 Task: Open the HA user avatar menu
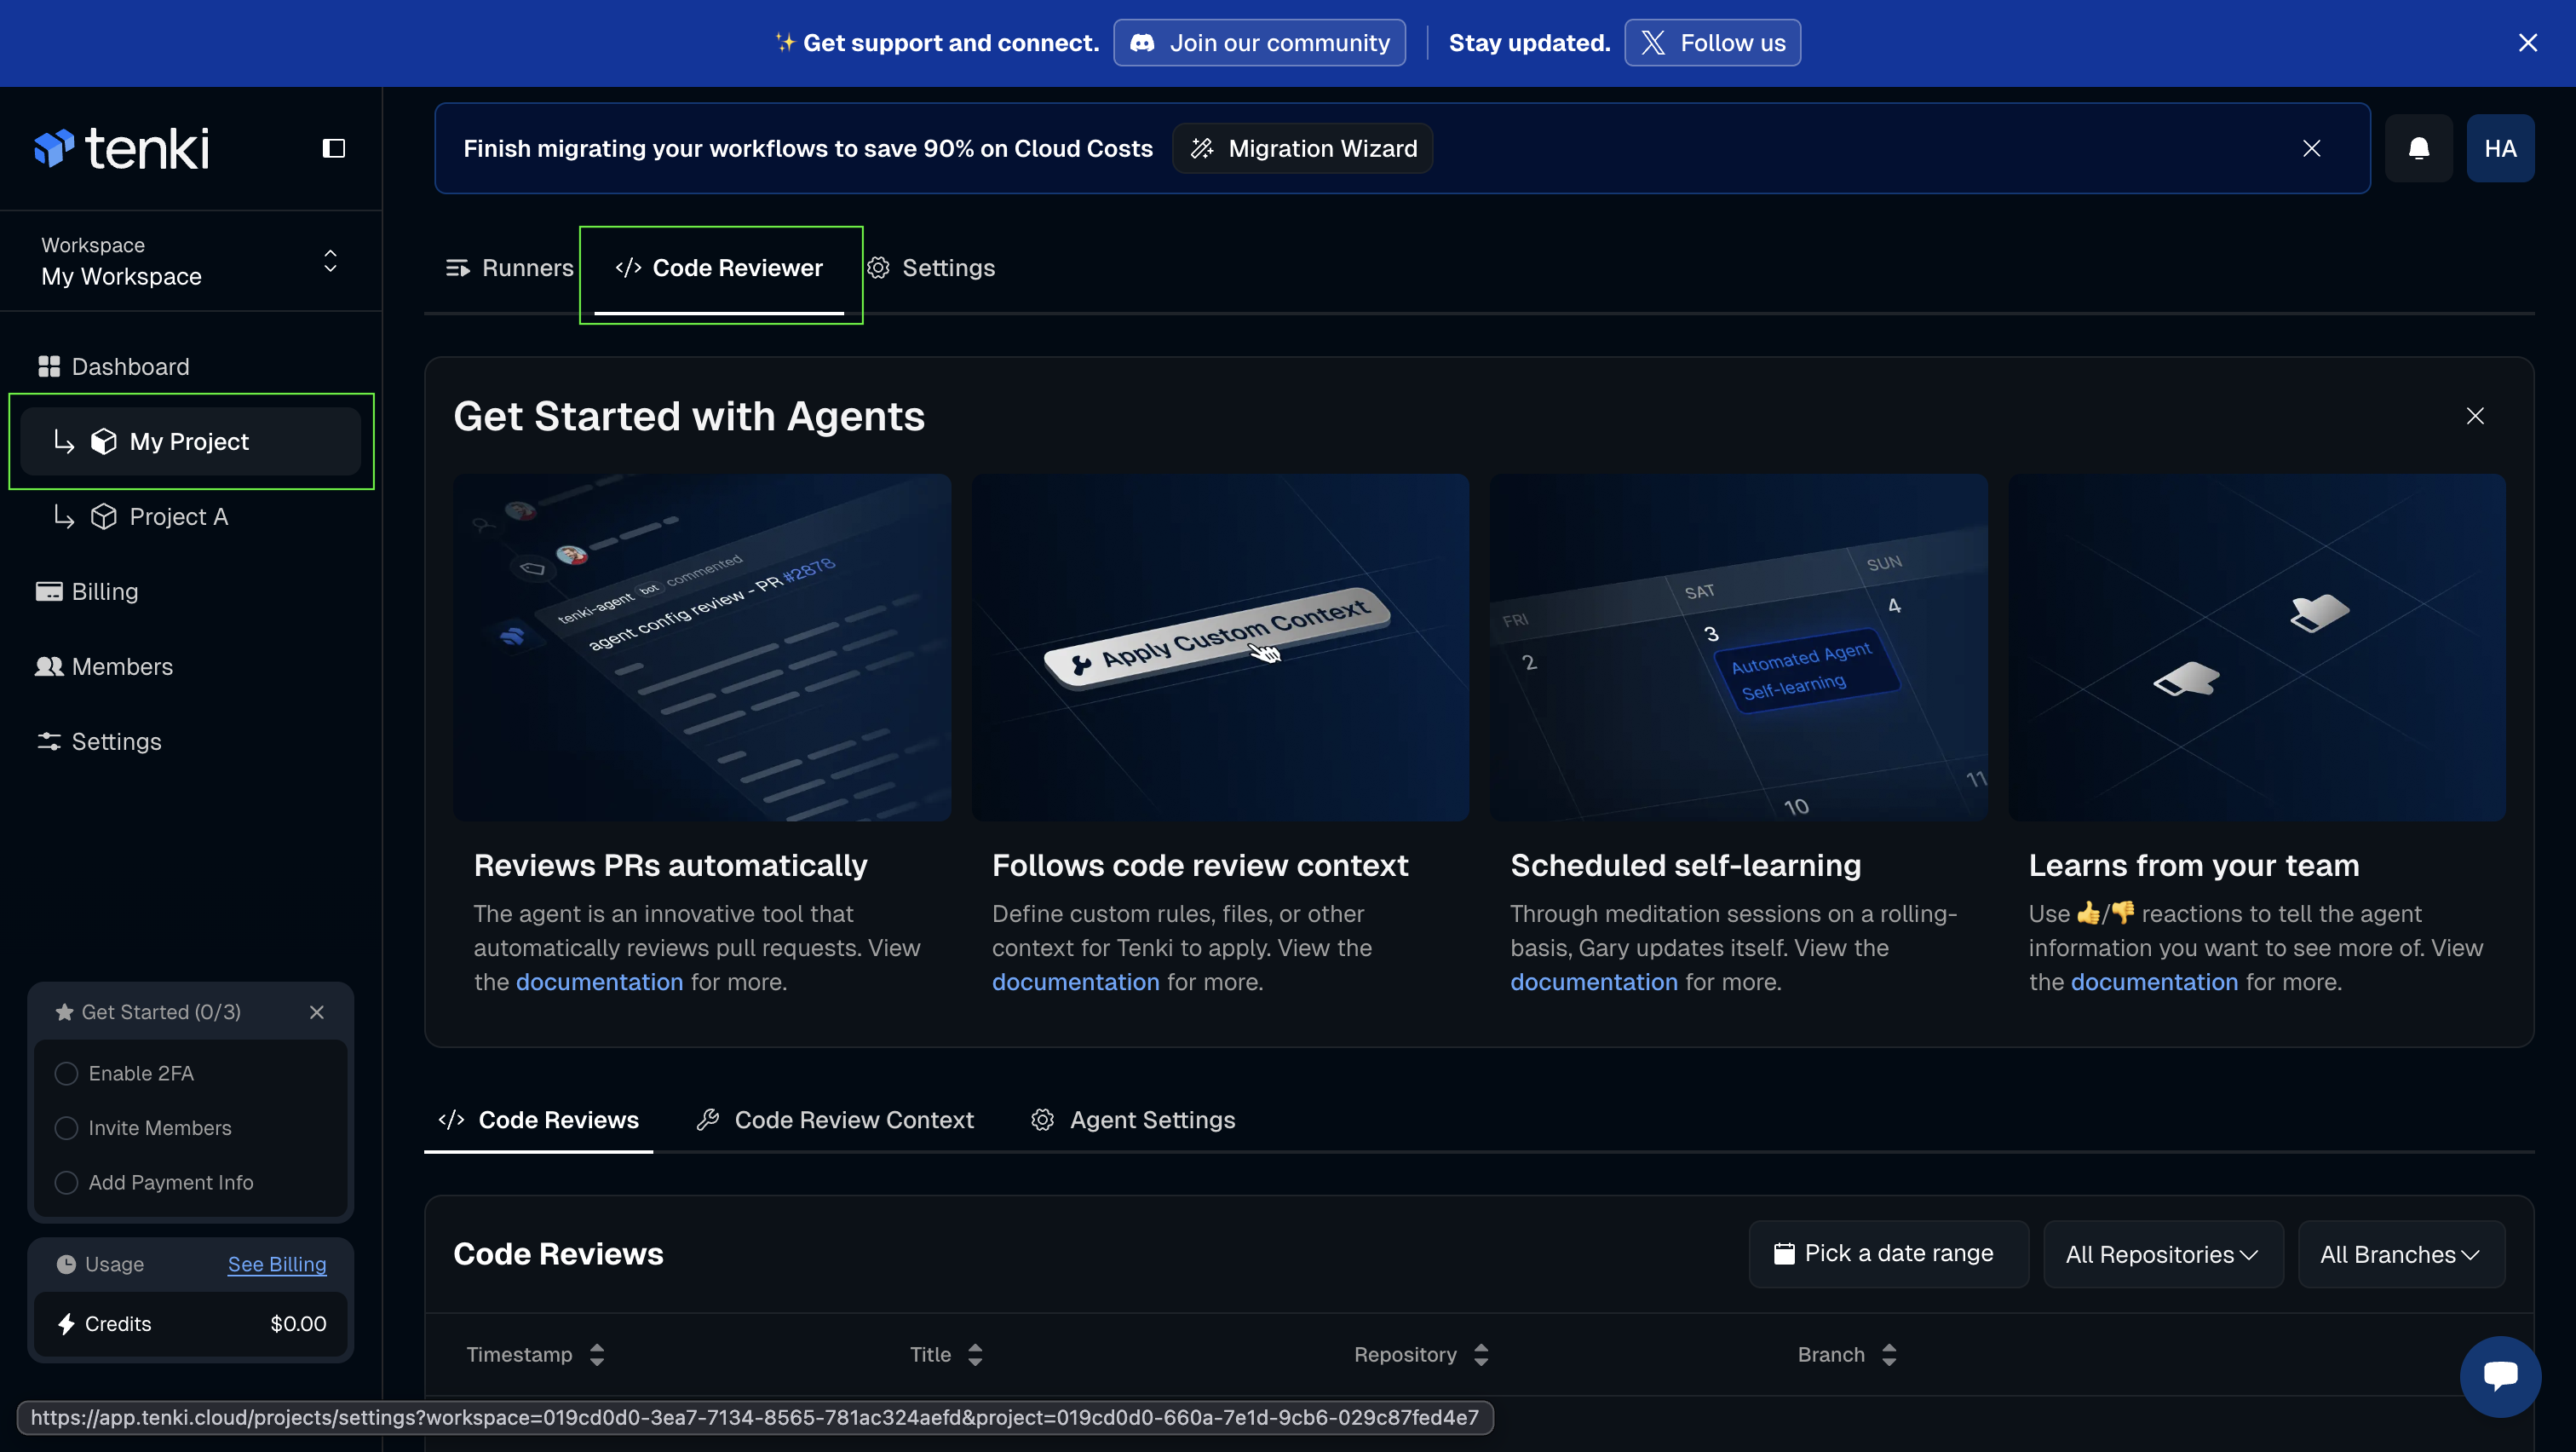click(2500, 148)
